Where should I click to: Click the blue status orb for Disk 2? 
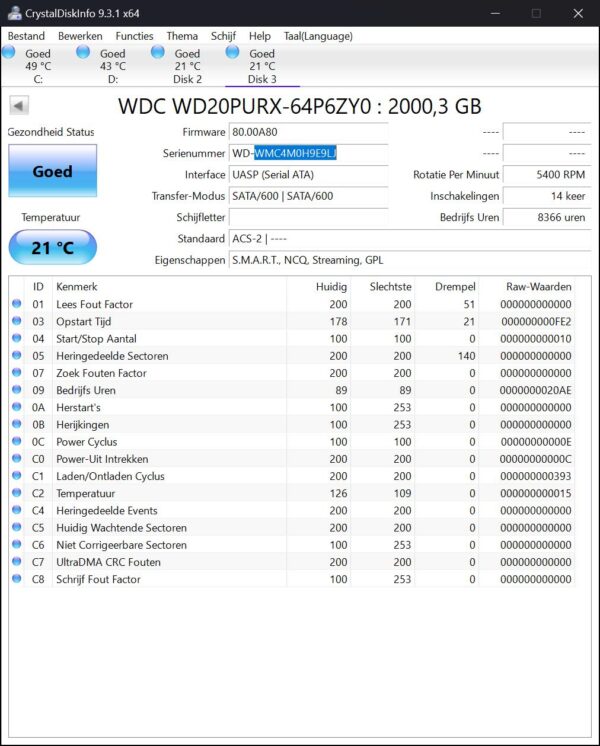coord(158,52)
